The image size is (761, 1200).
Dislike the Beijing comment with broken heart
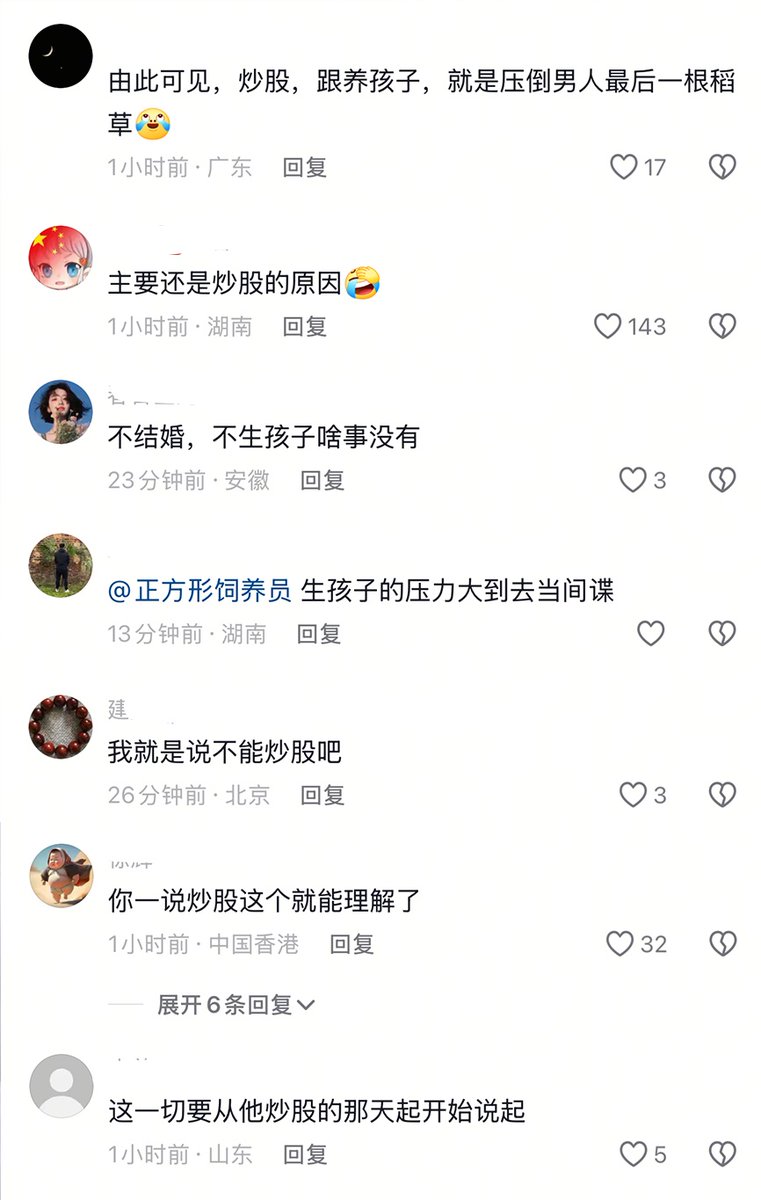coord(722,795)
